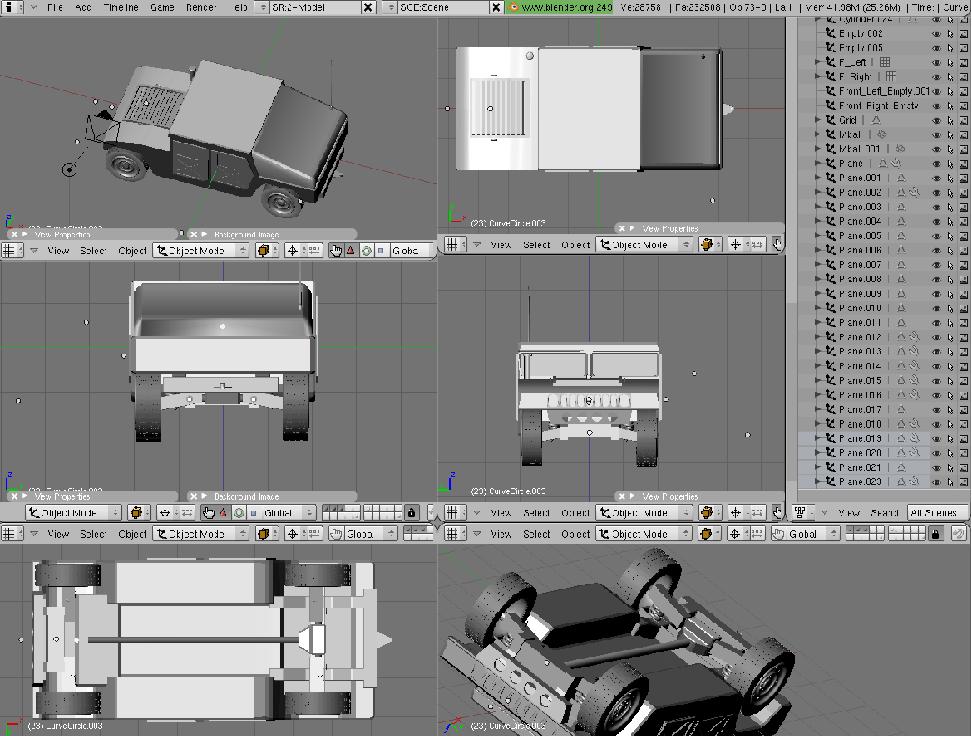This screenshot has height=736, width=972.
Task: Toggle renderability icon for Plane.005
Action: 964,236
